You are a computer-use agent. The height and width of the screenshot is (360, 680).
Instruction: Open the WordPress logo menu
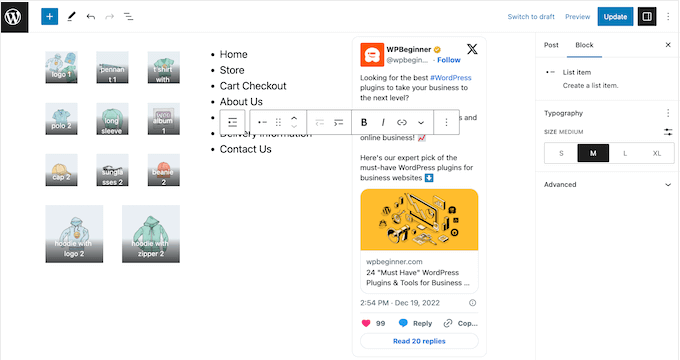pyautogui.click(x=14, y=17)
